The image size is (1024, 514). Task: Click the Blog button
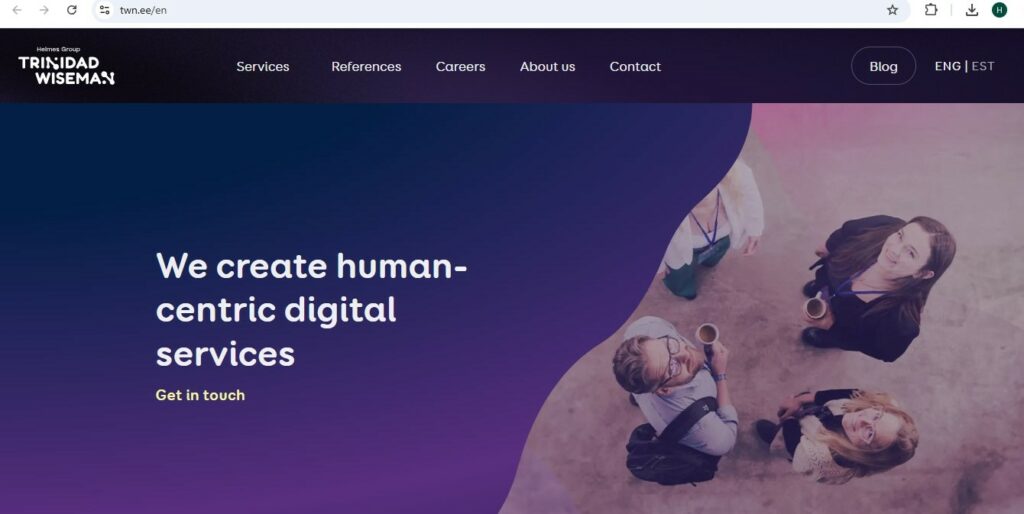[883, 66]
